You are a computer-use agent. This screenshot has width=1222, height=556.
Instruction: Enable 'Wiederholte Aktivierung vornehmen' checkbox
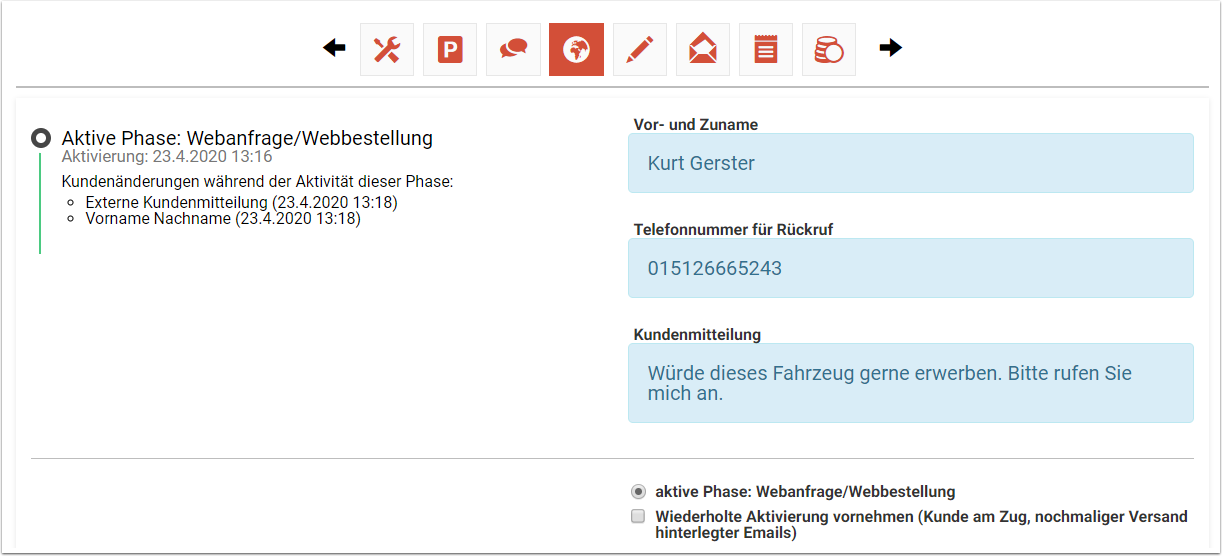(638, 517)
